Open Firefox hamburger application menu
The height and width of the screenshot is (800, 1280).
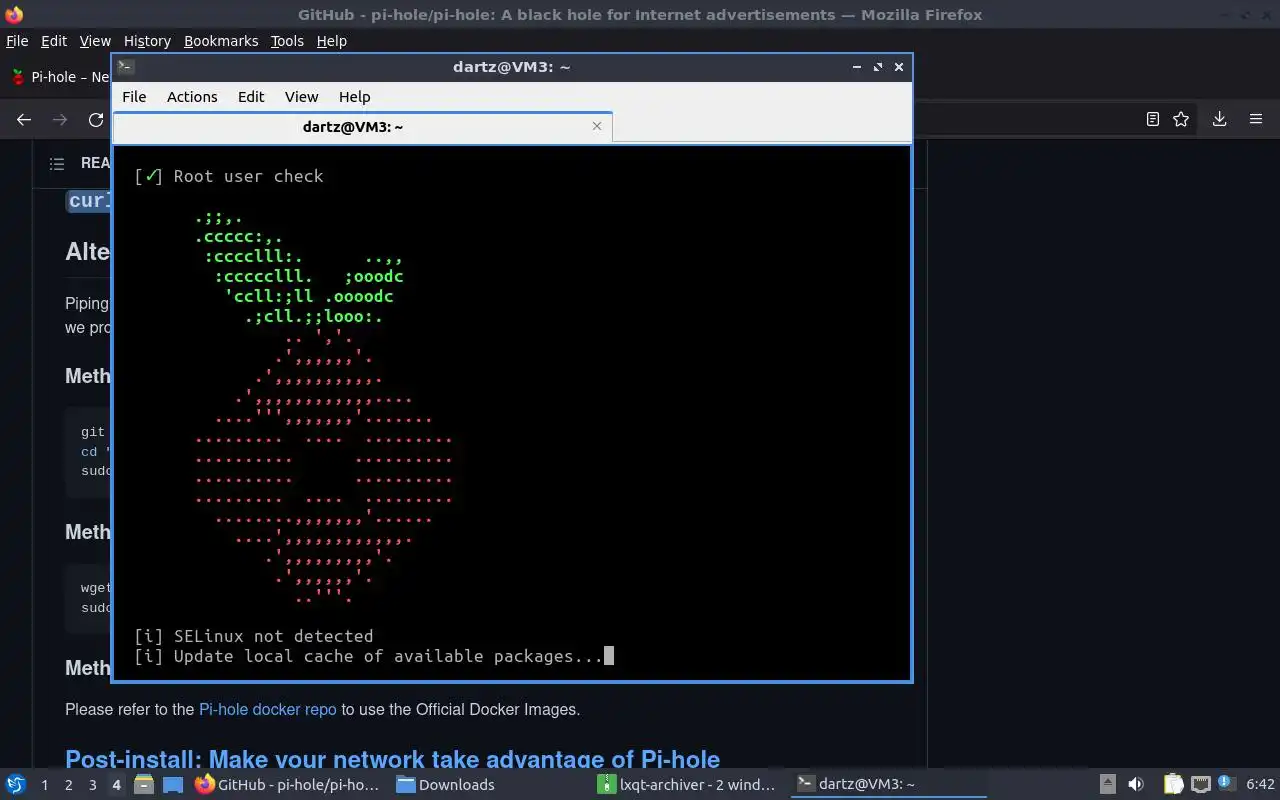click(x=1256, y=119)
